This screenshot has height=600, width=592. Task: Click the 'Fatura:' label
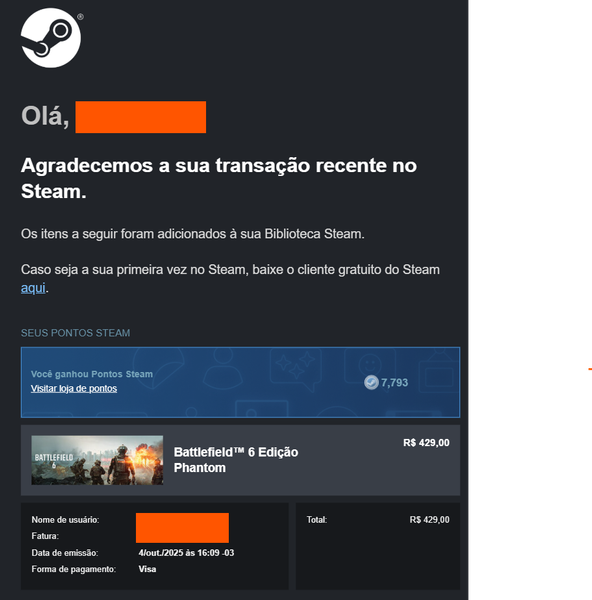pyautogui.click(x=45, y=536)
